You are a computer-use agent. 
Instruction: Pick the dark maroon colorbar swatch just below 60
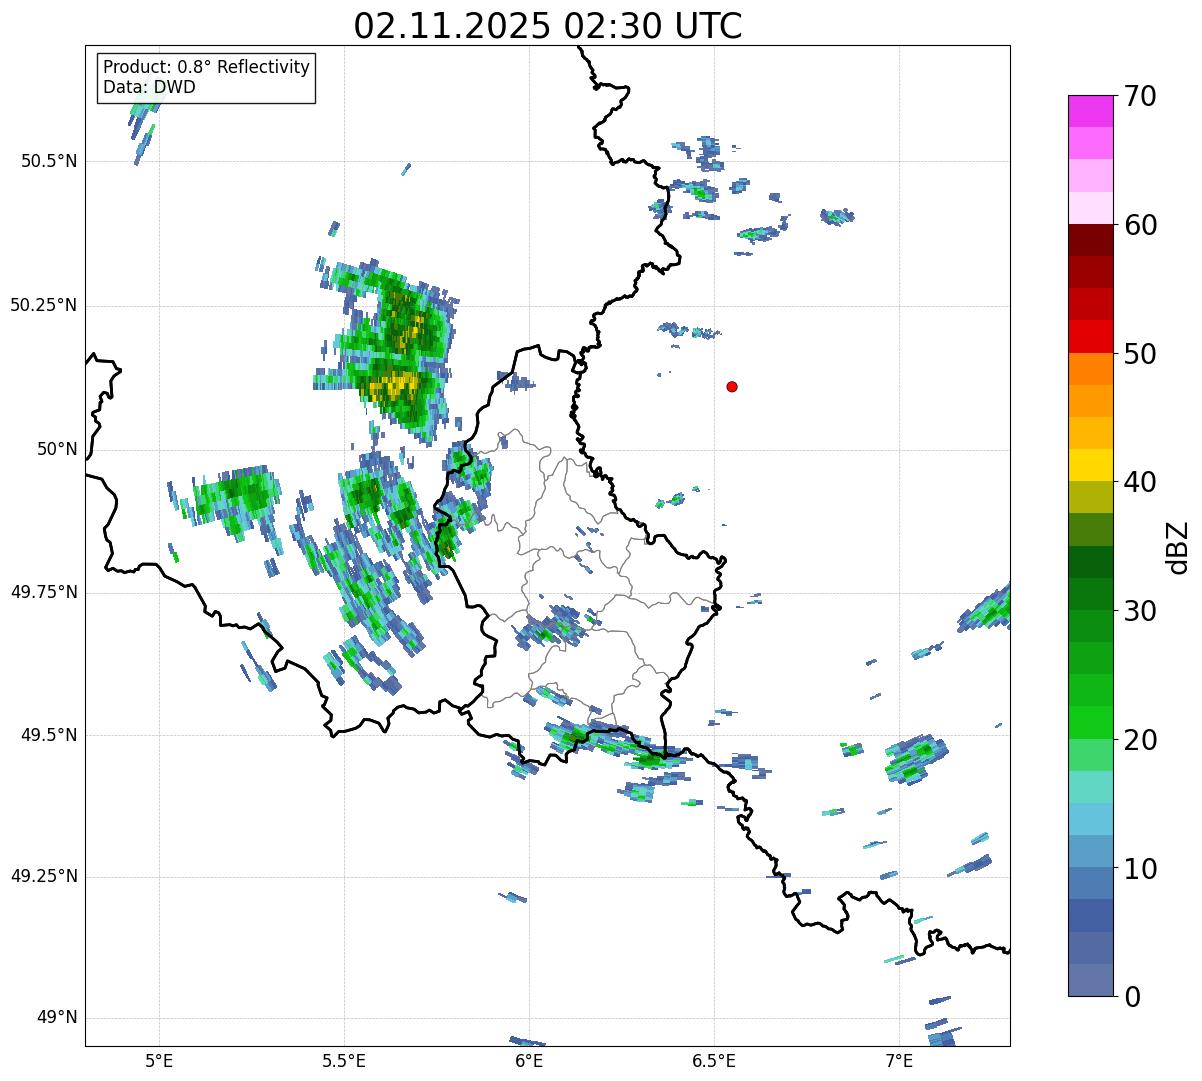[1090, 240]
